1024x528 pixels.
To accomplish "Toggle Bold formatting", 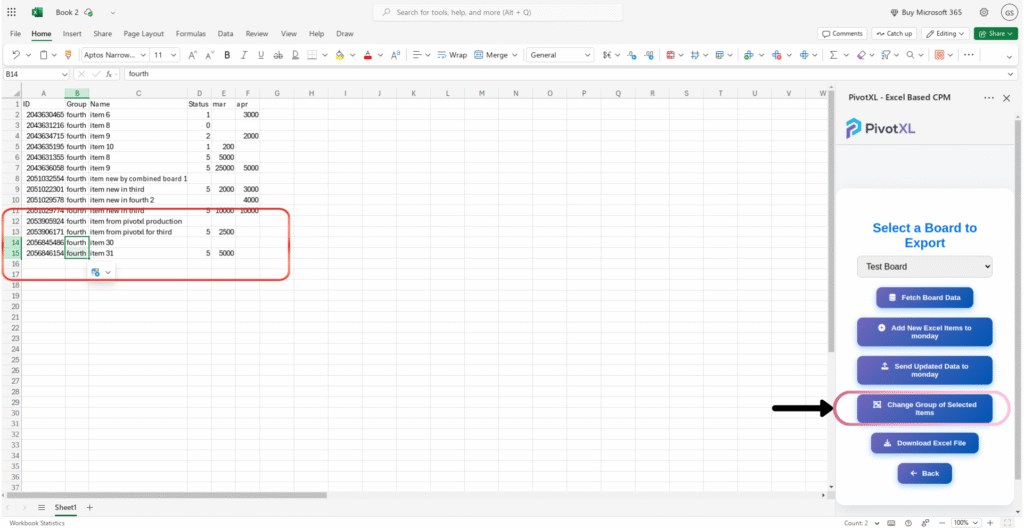I will (x=227, y=55).
